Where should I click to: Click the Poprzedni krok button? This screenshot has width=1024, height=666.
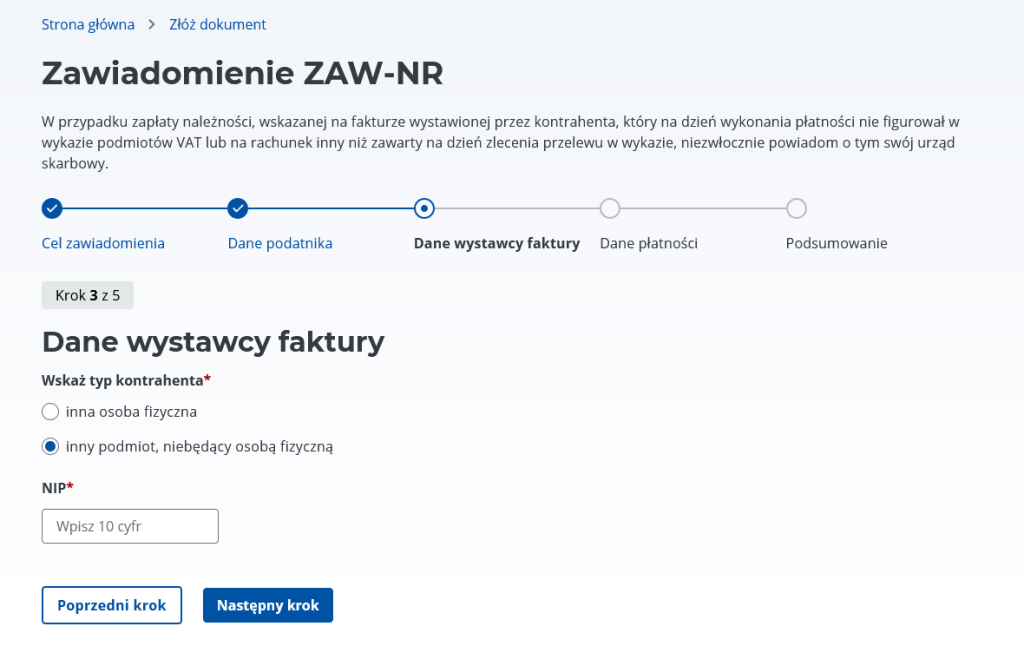(x=111, y=605)
